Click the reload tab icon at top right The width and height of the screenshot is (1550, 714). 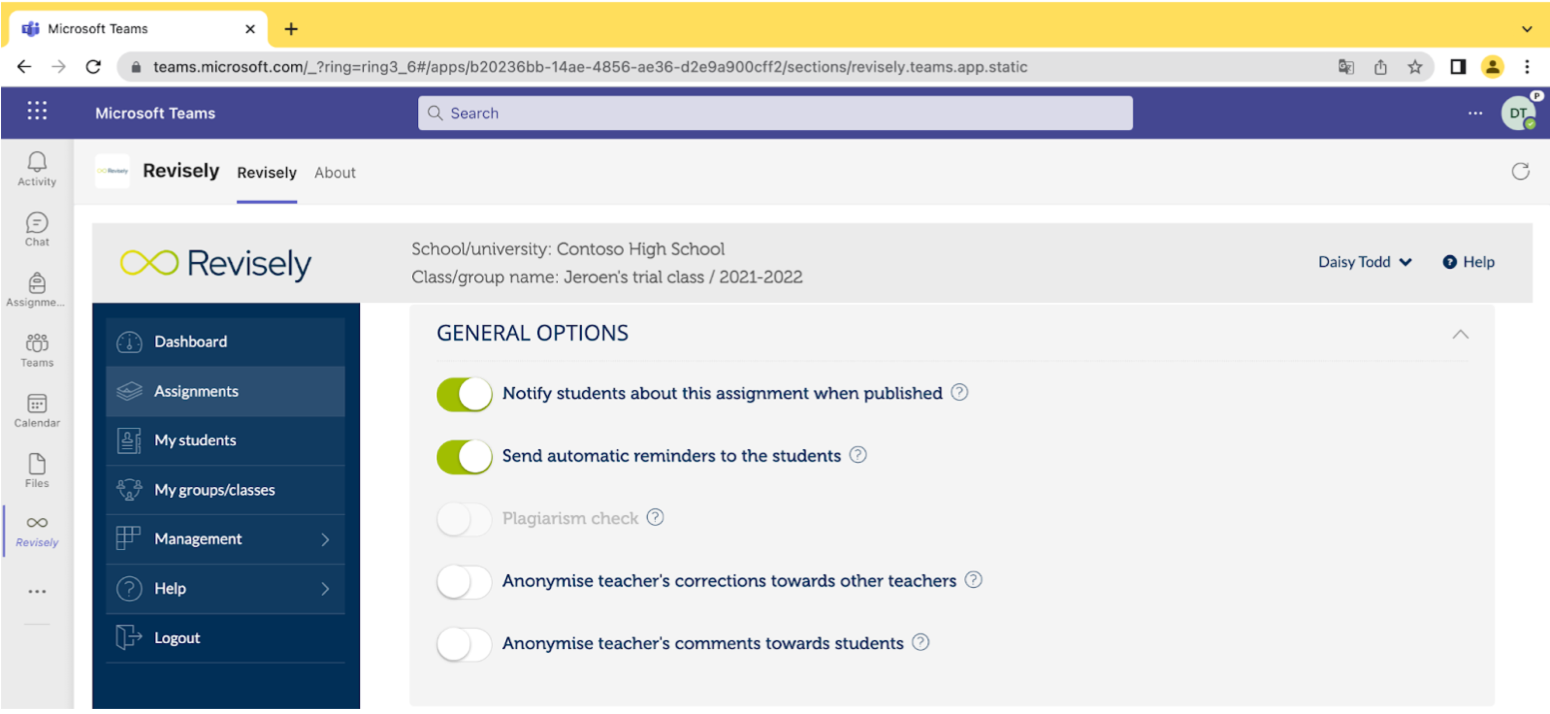click(1520, 171)
